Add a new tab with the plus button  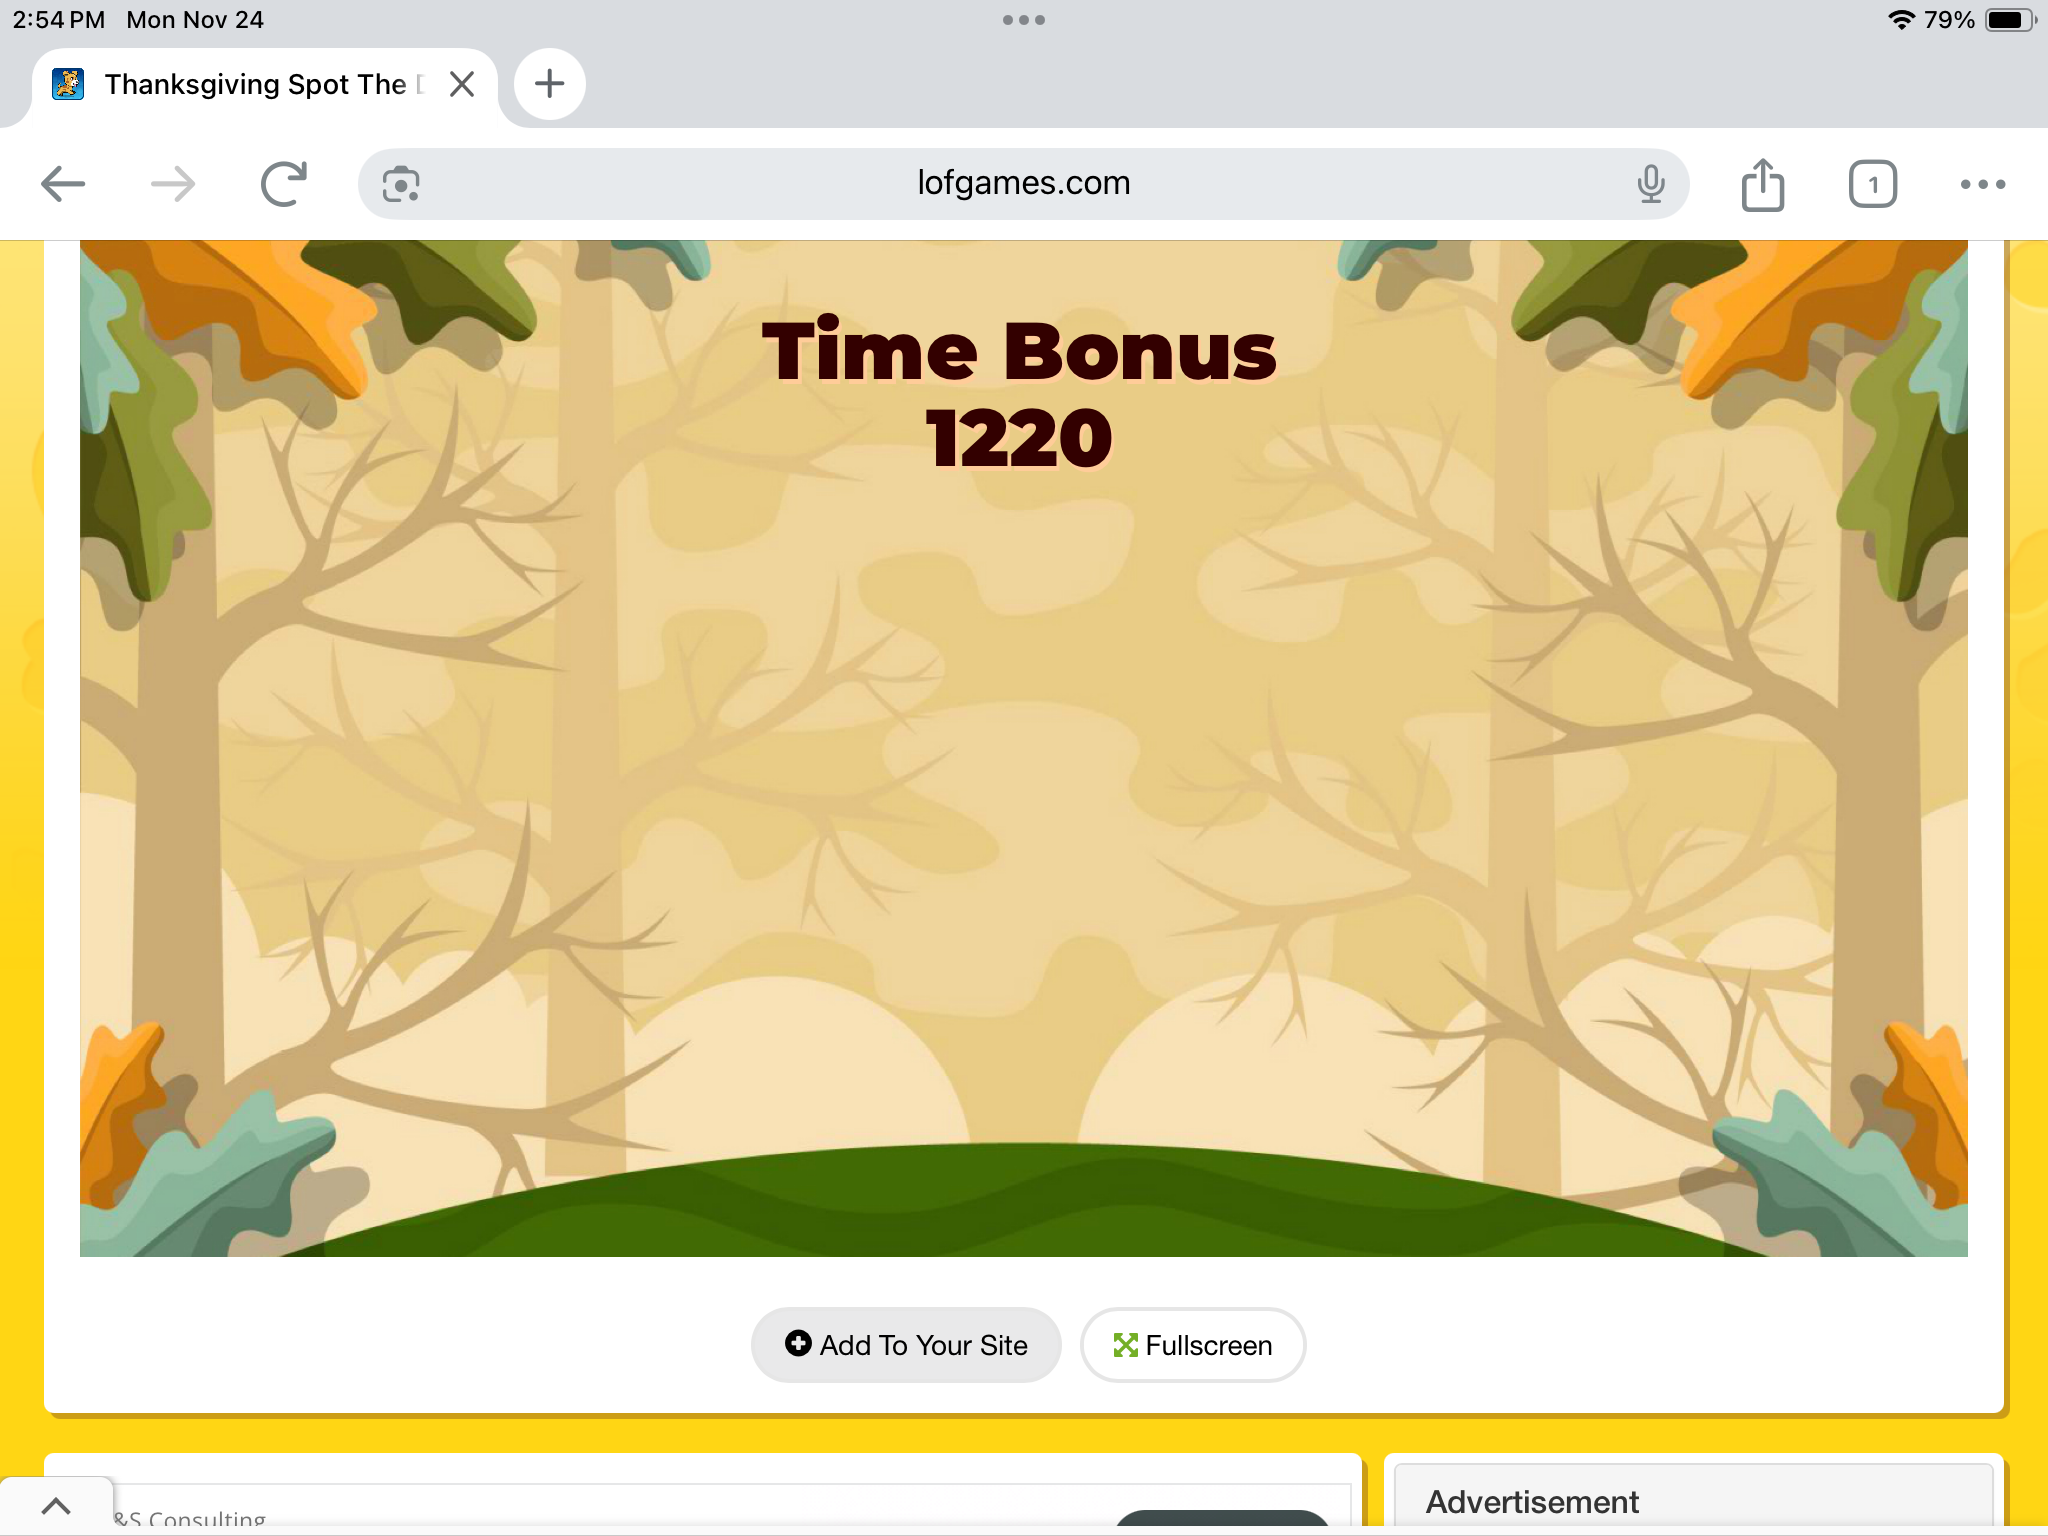549,84
